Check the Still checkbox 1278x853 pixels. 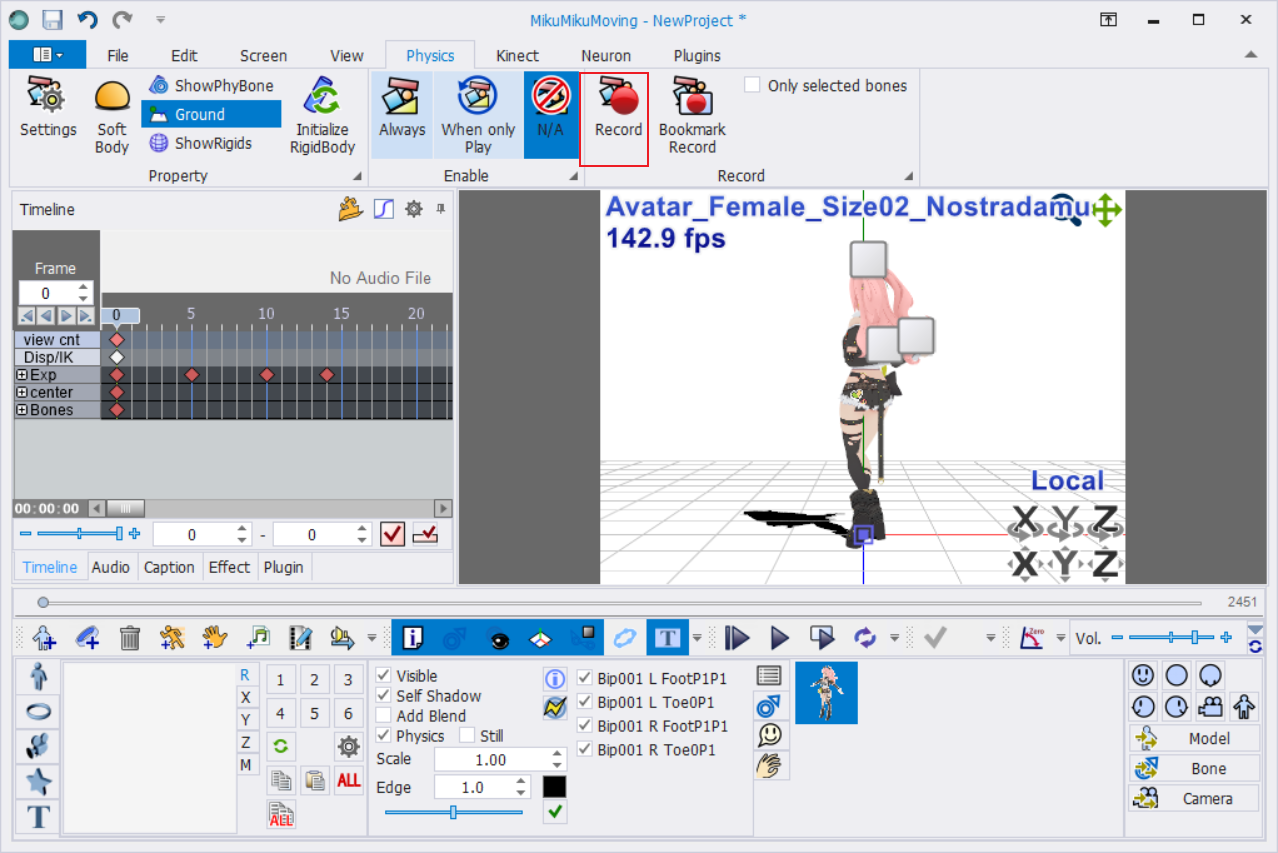[x=467, y=736]
